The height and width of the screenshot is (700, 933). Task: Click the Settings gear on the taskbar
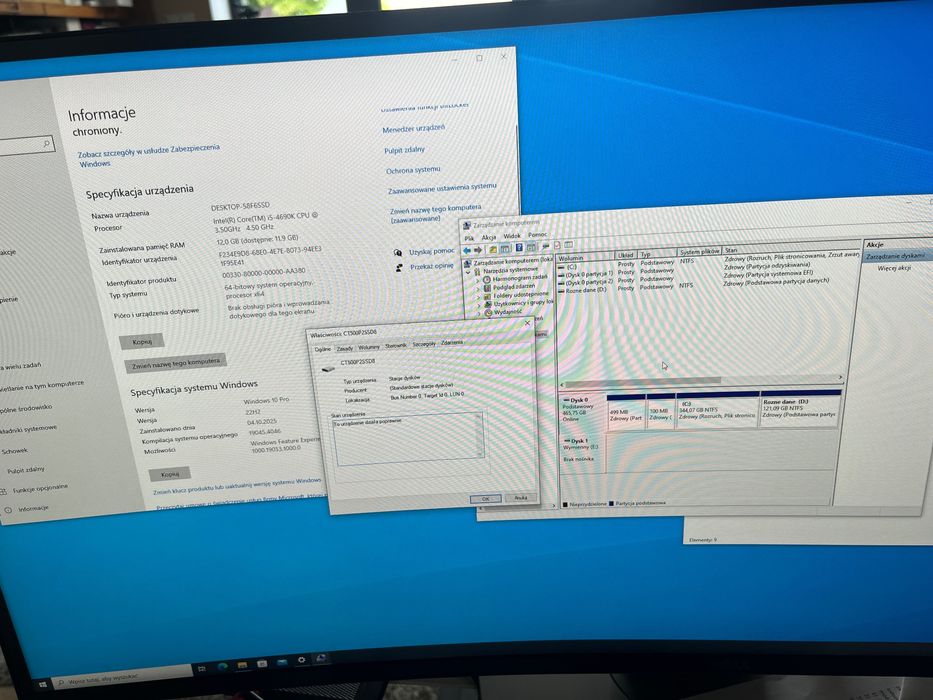coord(301,660)
